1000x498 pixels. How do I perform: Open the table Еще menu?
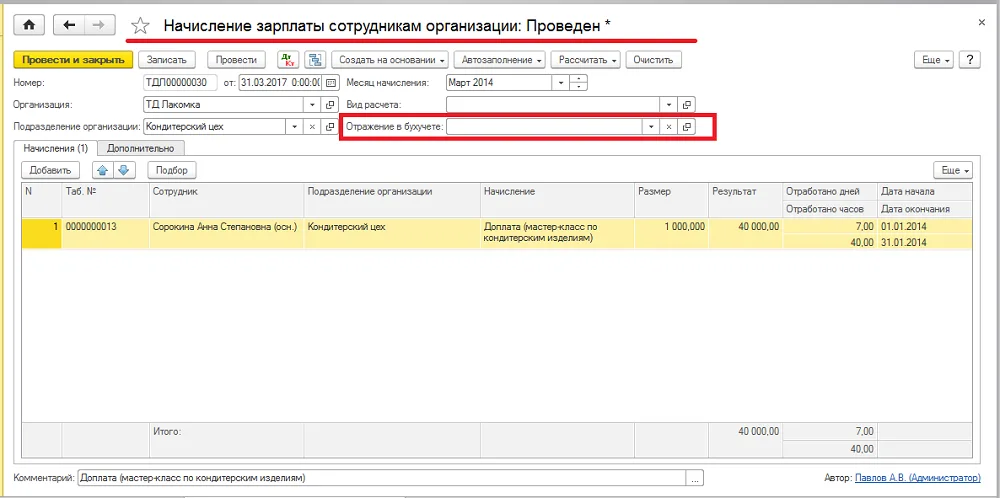[953, 170]
